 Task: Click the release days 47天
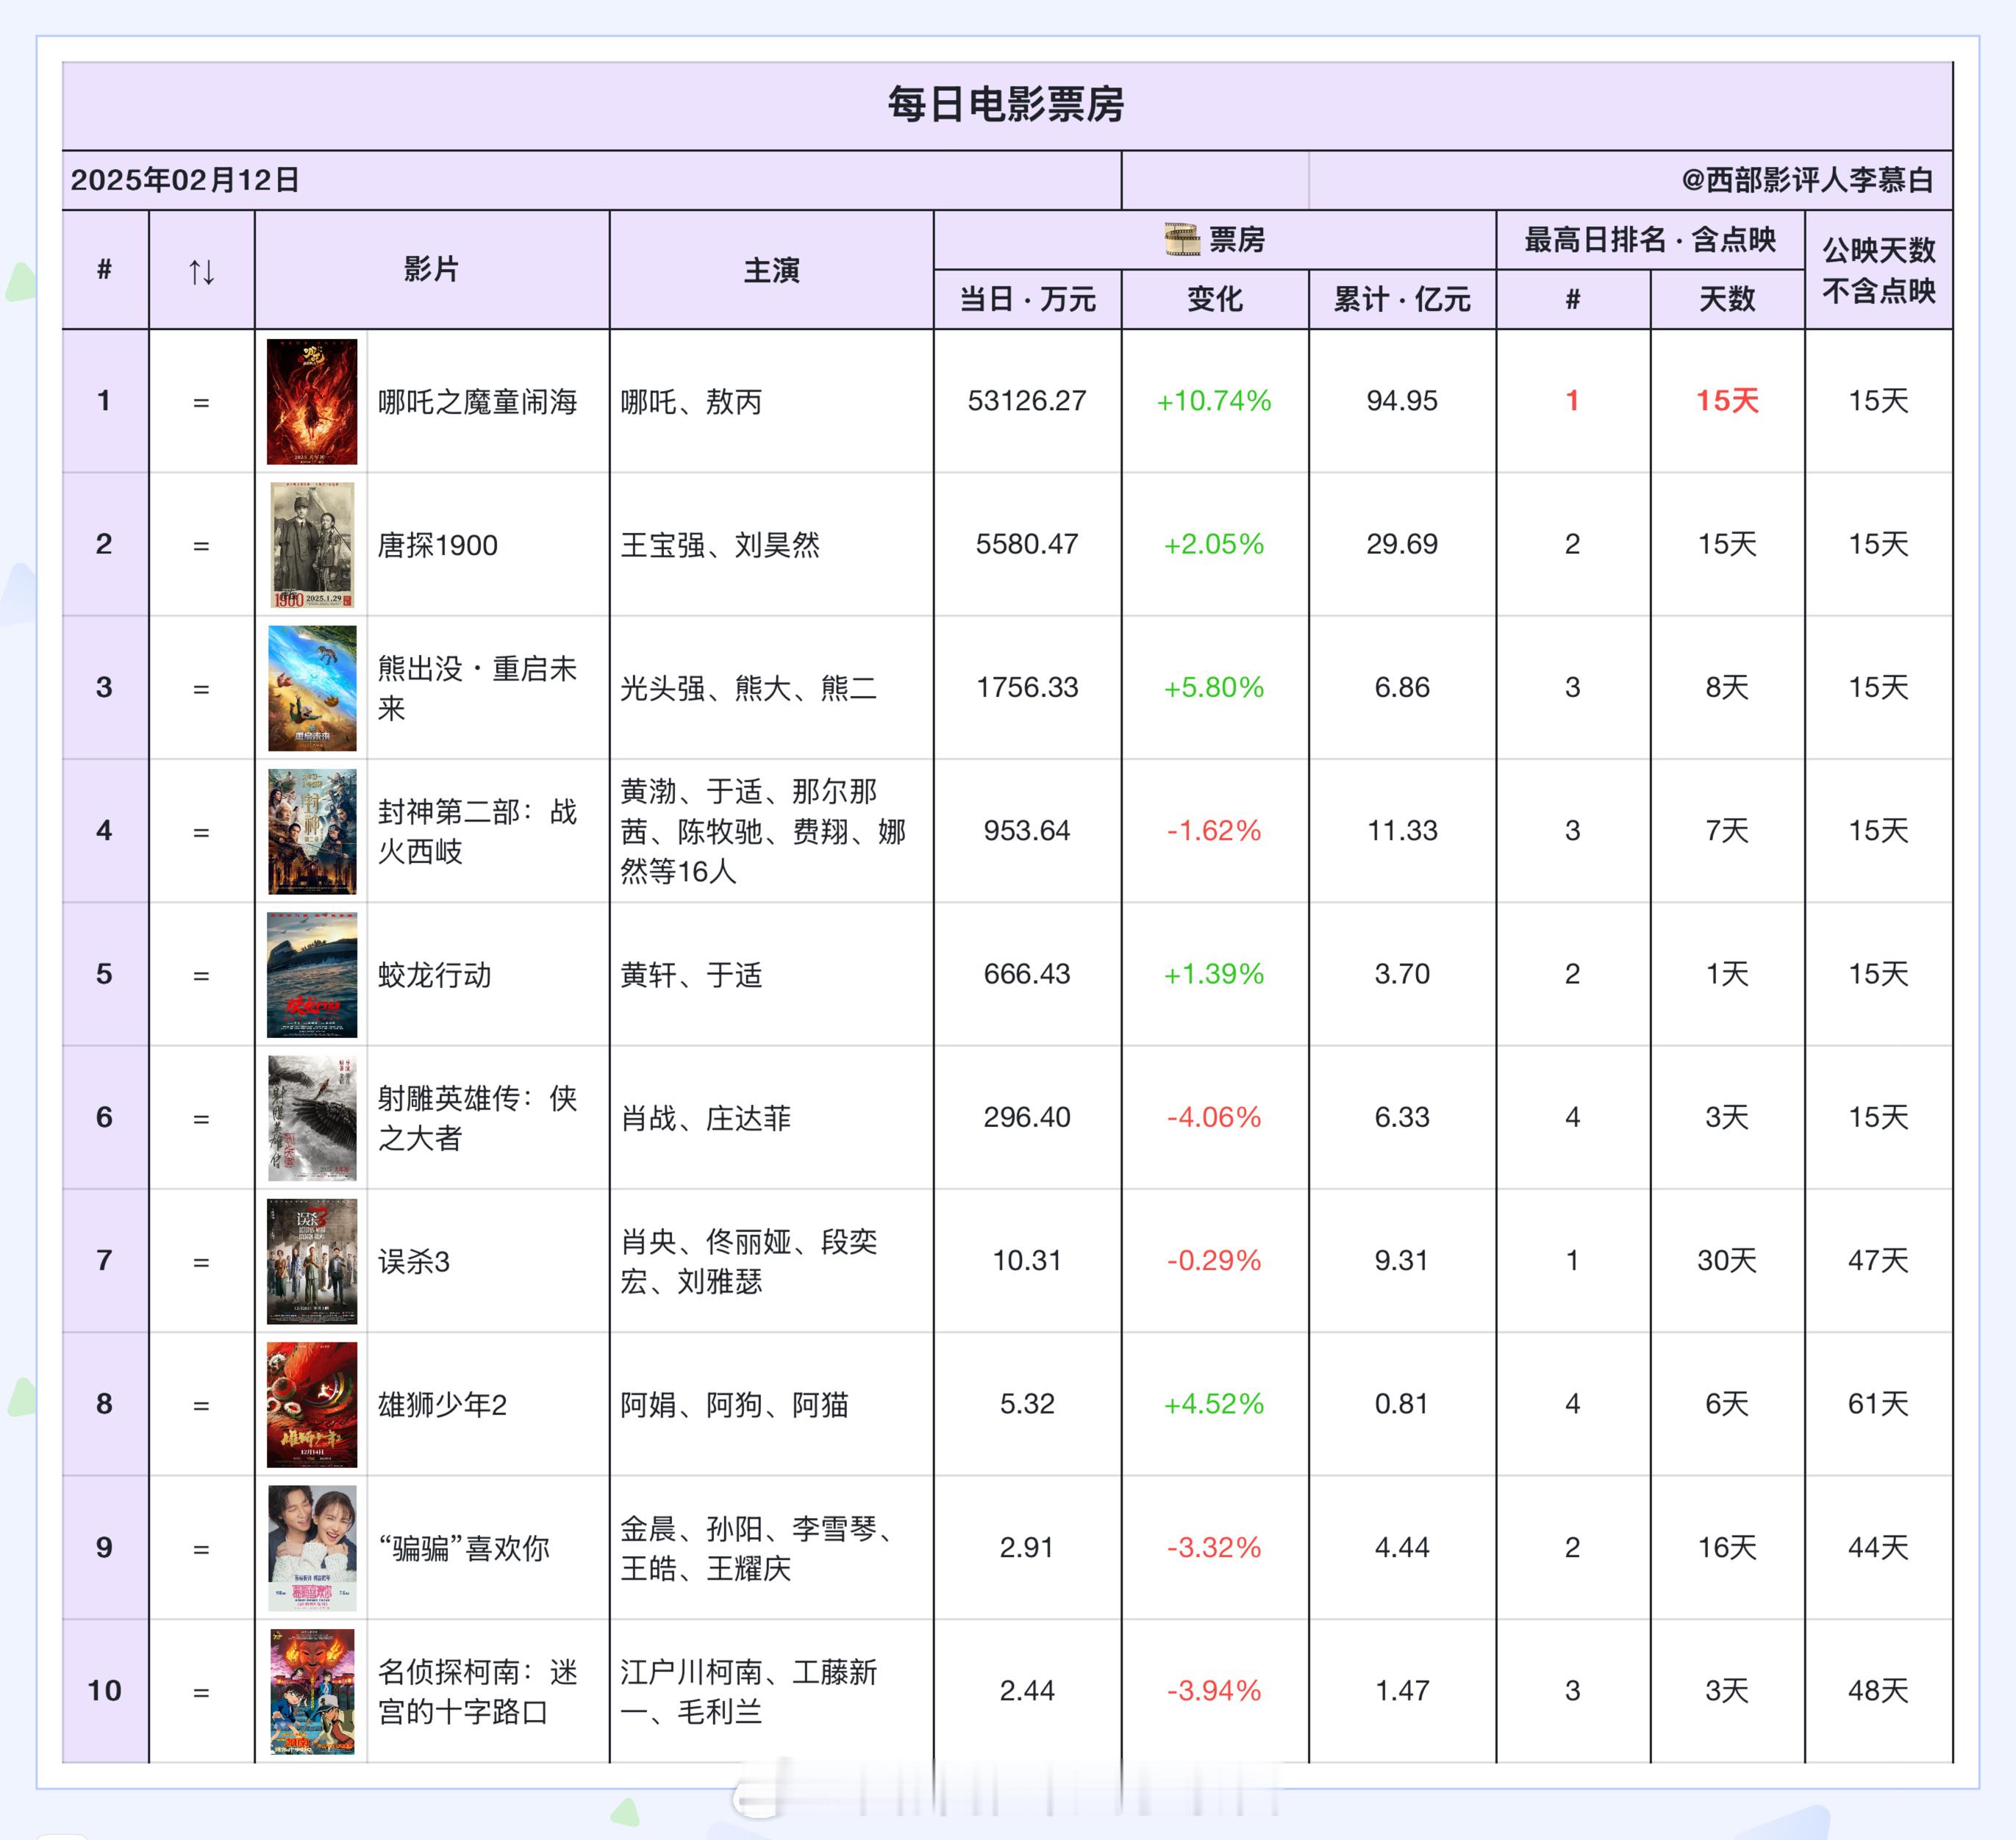1878,1260
